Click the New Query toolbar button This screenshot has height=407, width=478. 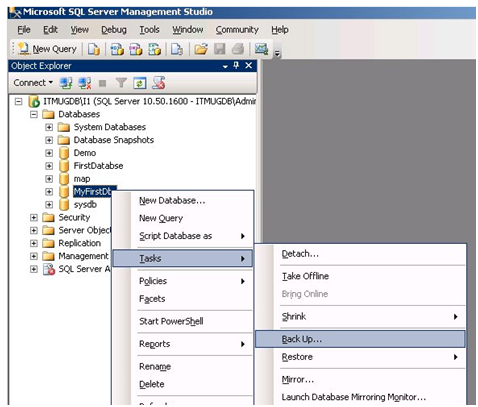(47, 49)
